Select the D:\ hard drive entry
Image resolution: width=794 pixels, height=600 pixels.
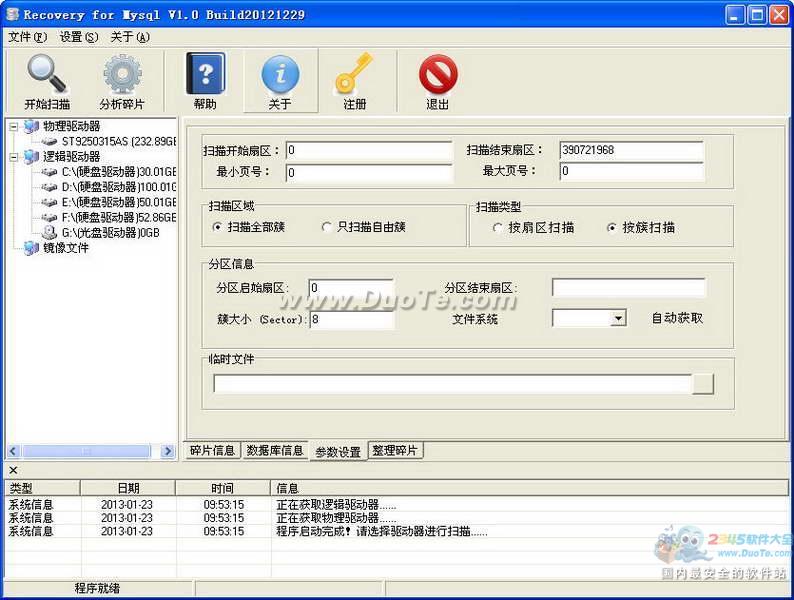[x=109, y=187]
